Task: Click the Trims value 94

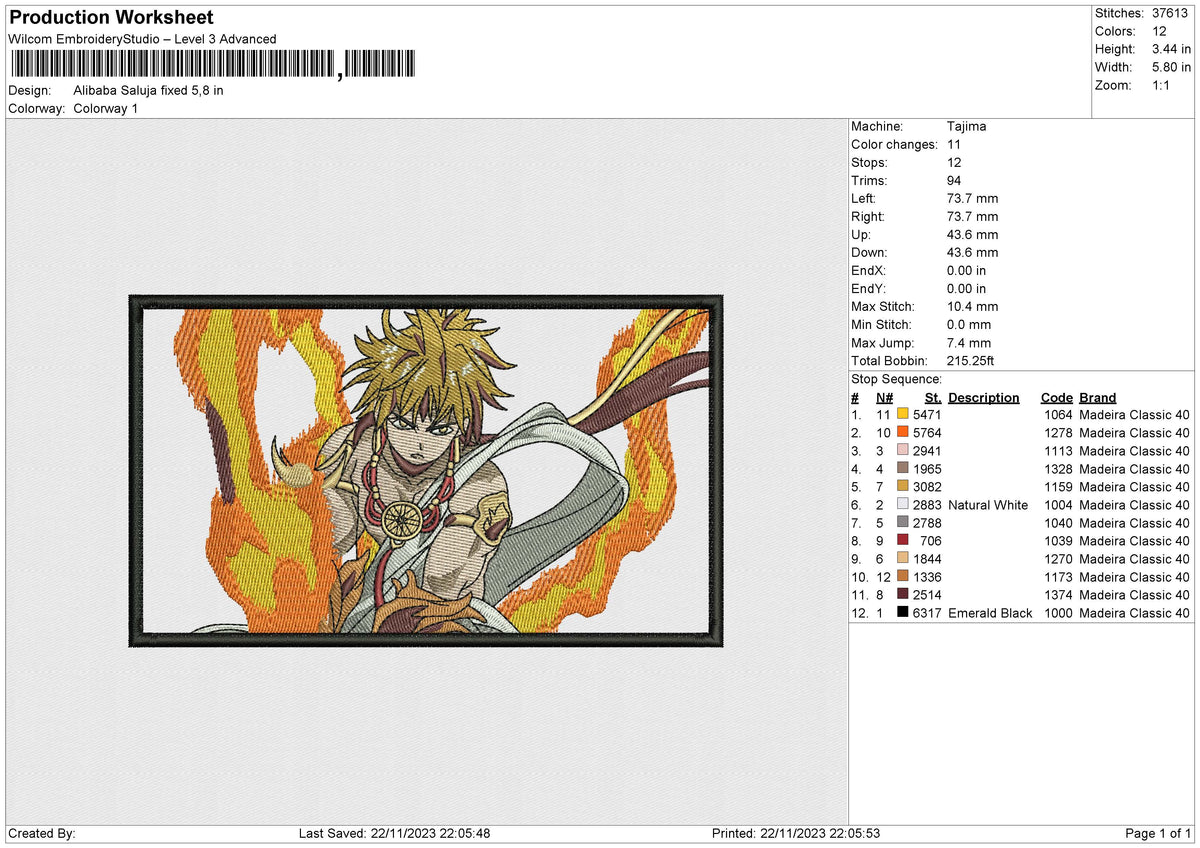Action: click(955, 180)
